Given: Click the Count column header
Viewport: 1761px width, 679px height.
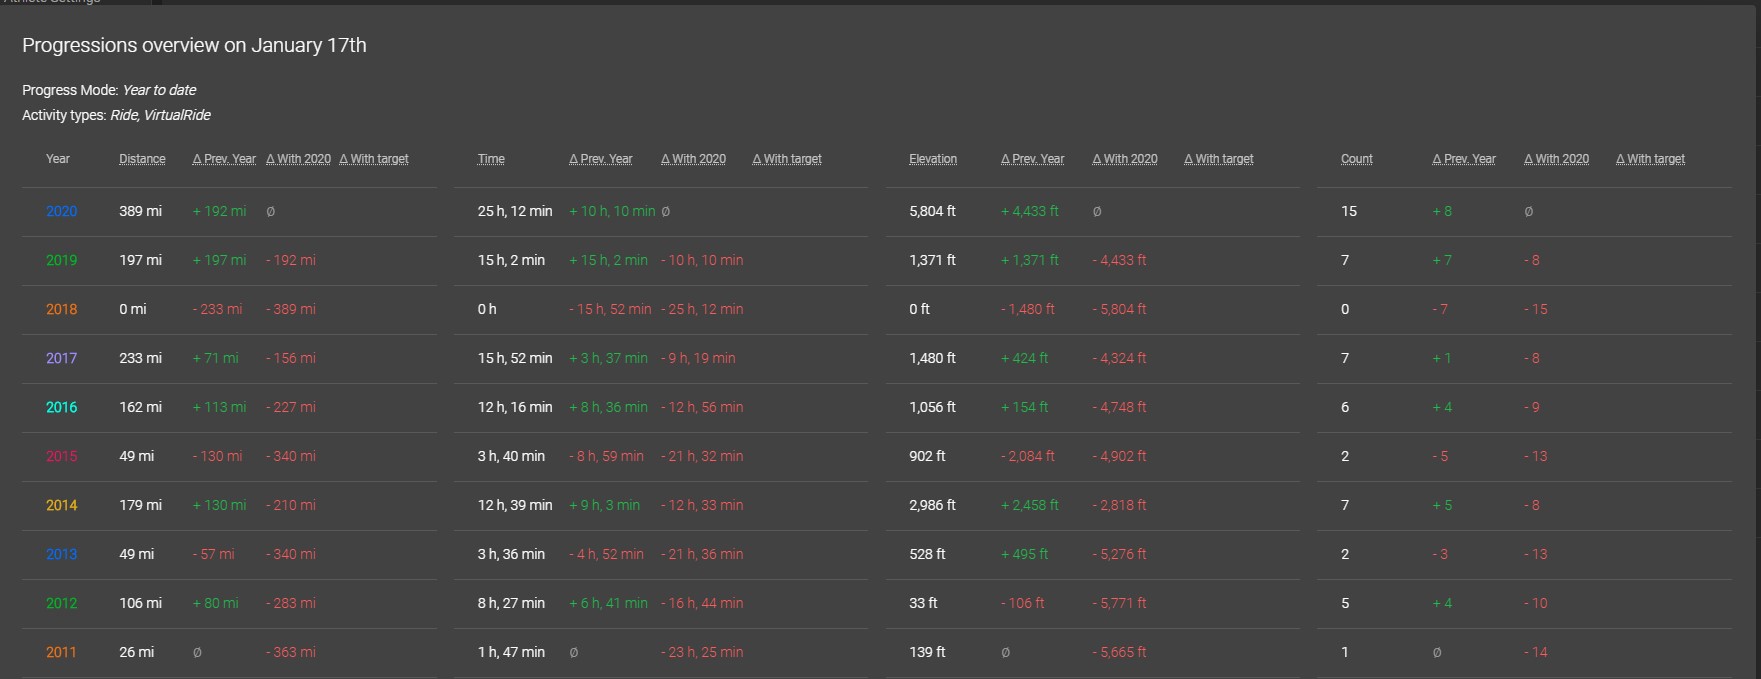Looking at the screenshot, I should click(1357, 159).
